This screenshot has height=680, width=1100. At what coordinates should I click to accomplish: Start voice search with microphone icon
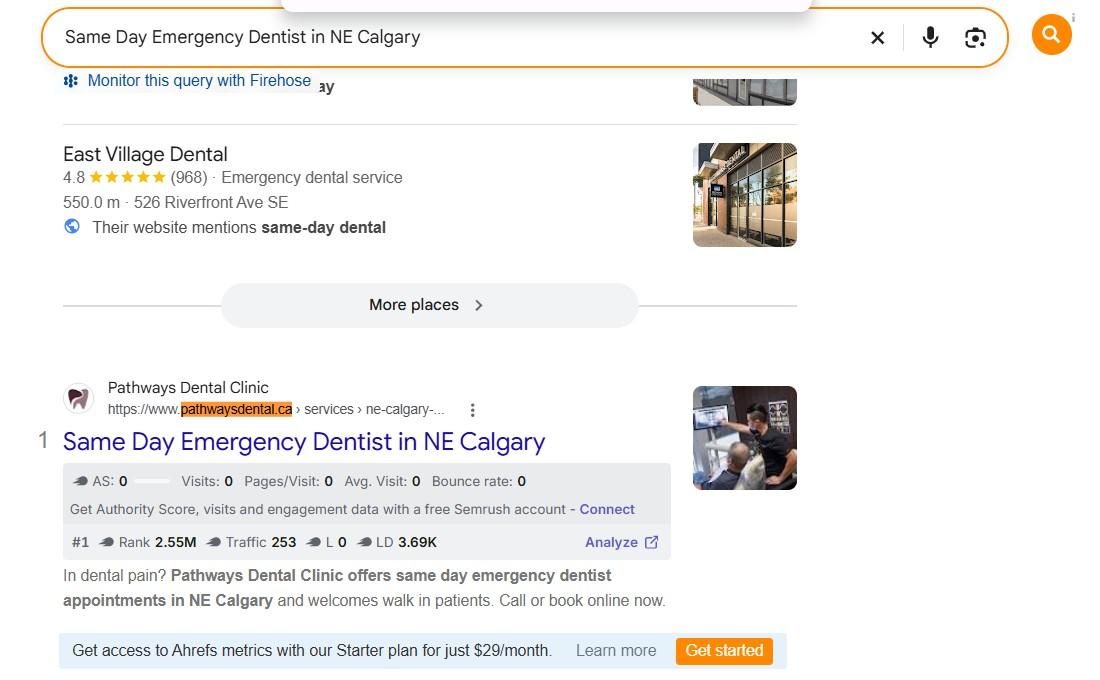930,37
